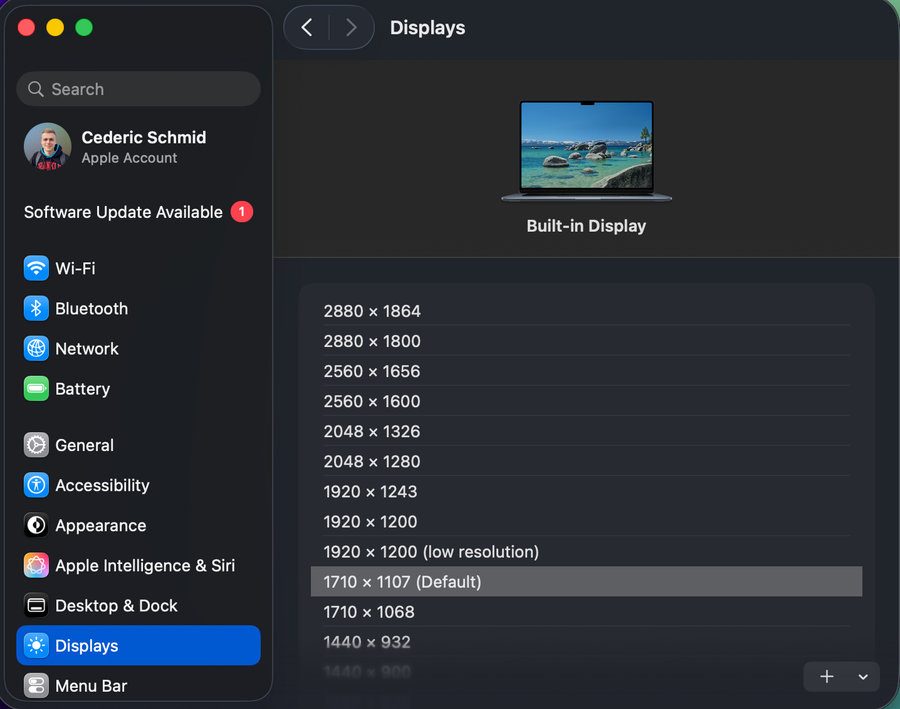The image size is (900, 709).
Task: Click the red update badge showing 1
Action: pyautogui.click(x=242, y=212)
